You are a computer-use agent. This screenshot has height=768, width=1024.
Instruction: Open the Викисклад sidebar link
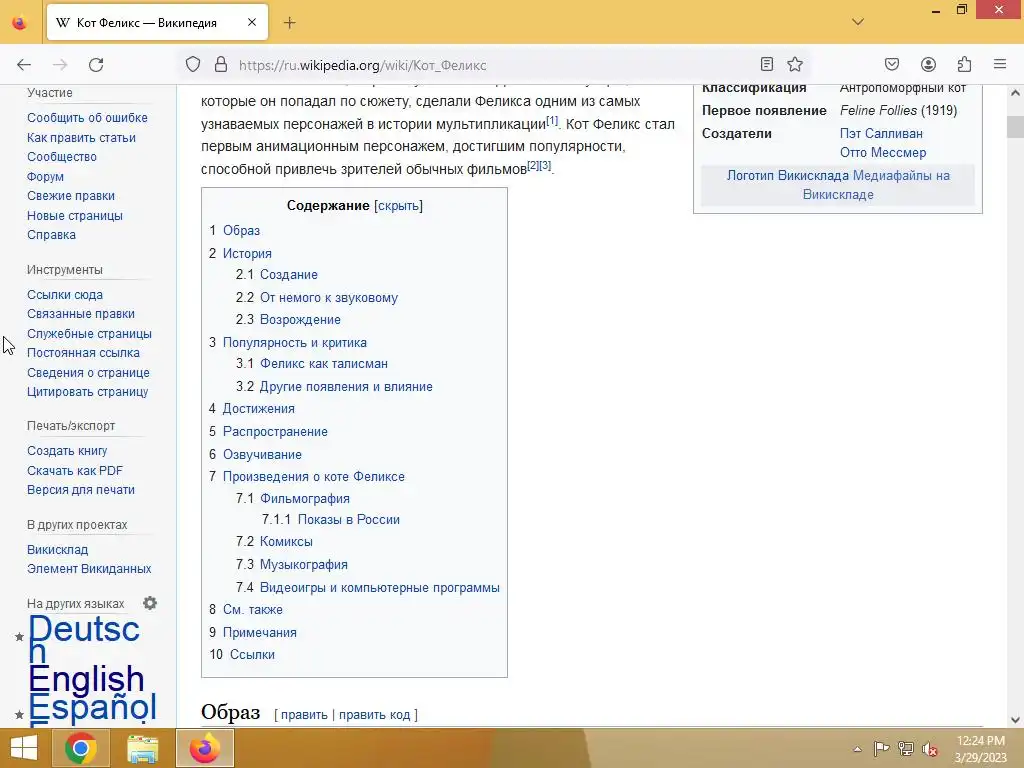[57, 550]
